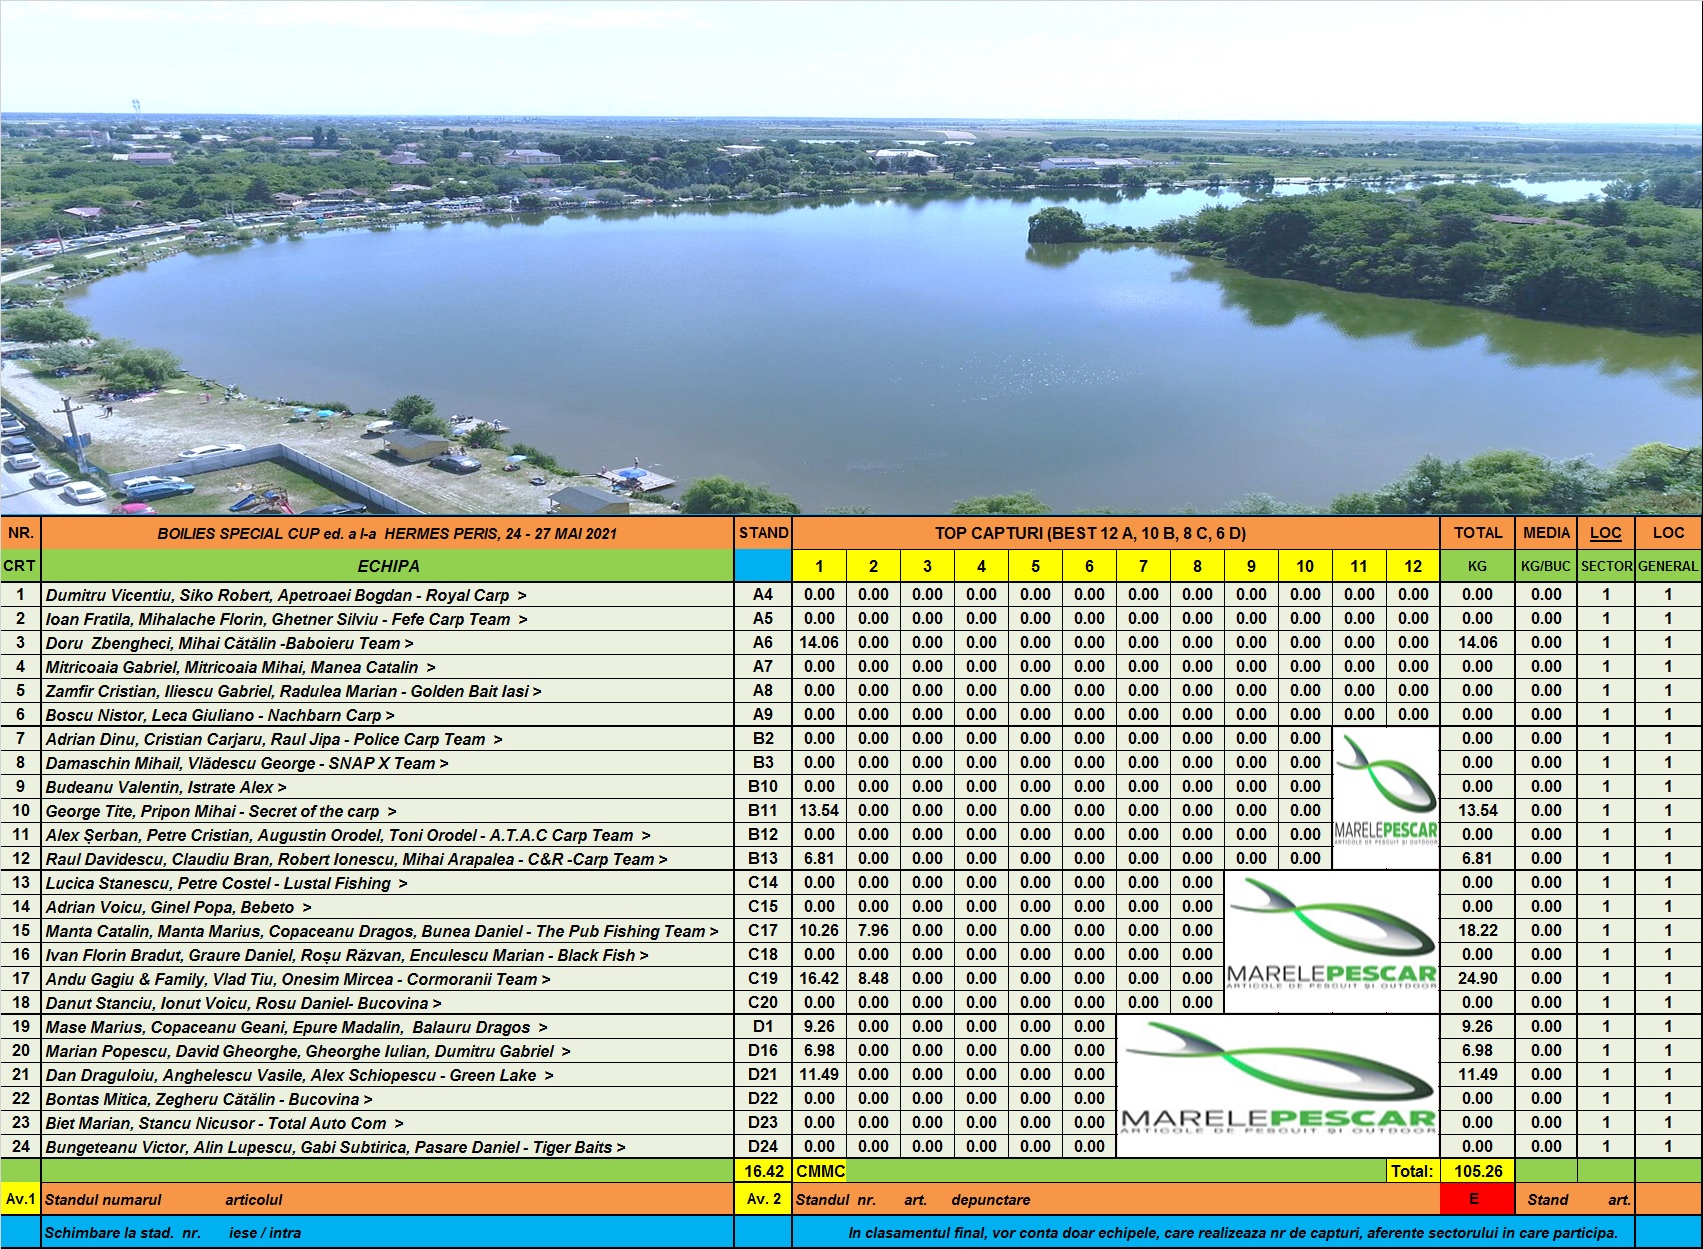This screenshot has height=1249, width=1703.
Task: Select the Lustal Fishing team cell
Action: (x=388, y=883)
